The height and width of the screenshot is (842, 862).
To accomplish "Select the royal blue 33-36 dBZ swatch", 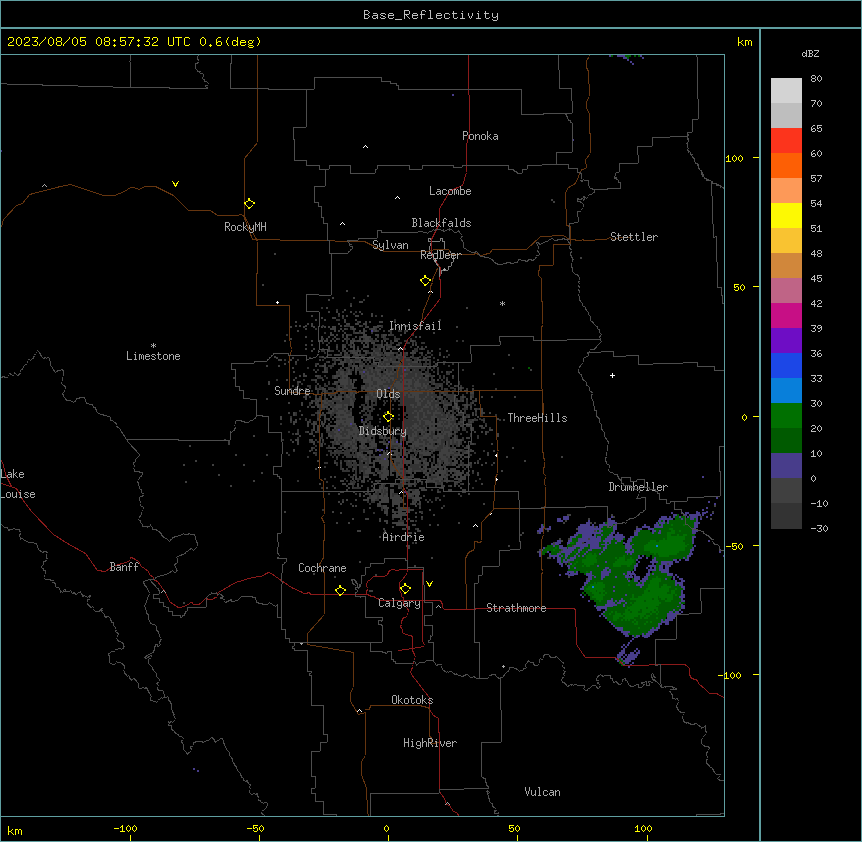I will coord(786,365).
